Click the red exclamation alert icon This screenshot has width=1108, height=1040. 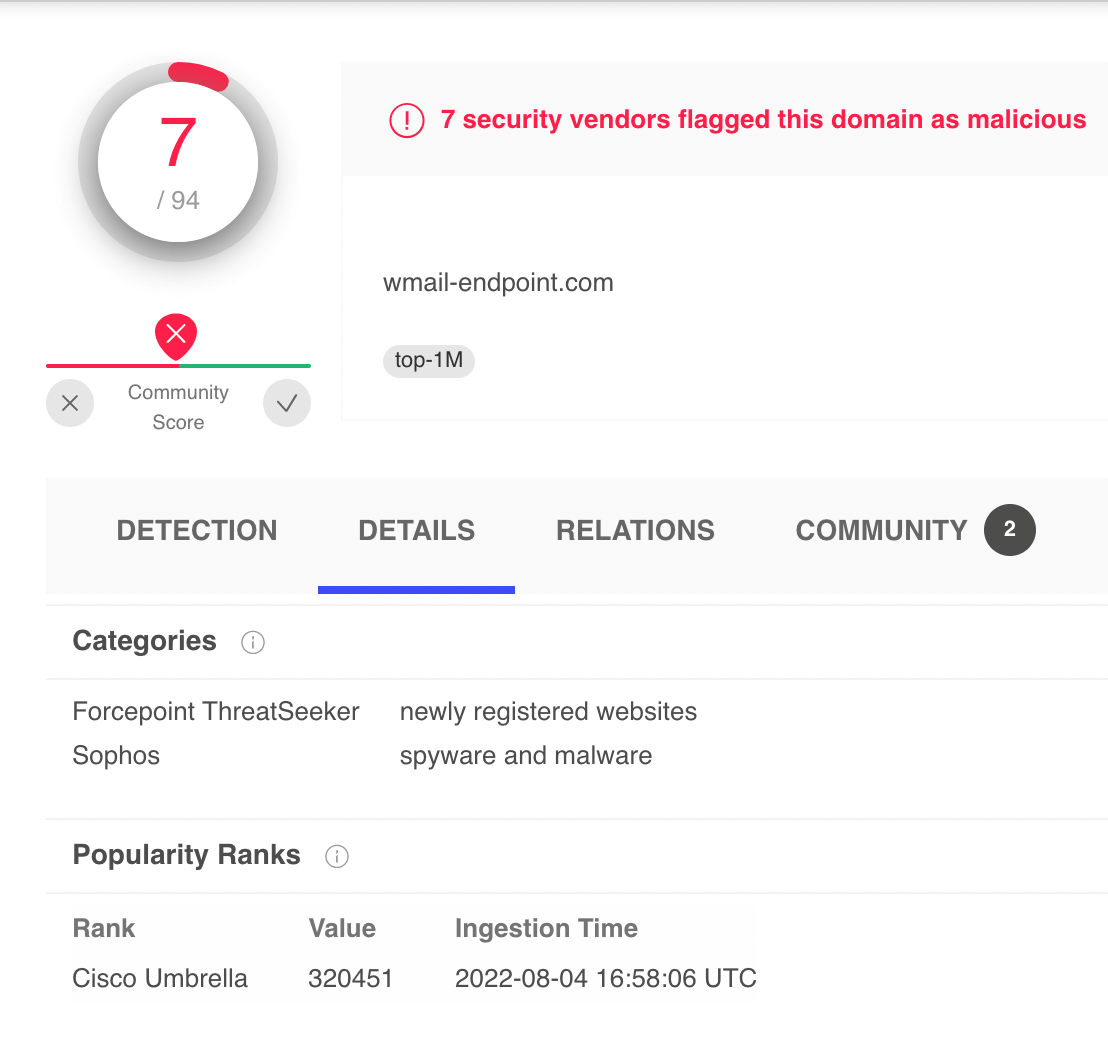pos(407,121)
